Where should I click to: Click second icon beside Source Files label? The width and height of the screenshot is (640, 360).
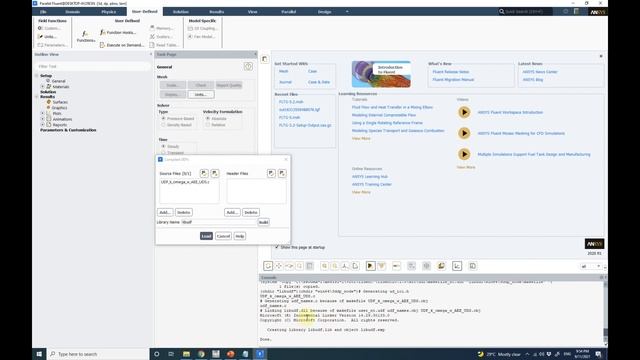tap(215, 173)
